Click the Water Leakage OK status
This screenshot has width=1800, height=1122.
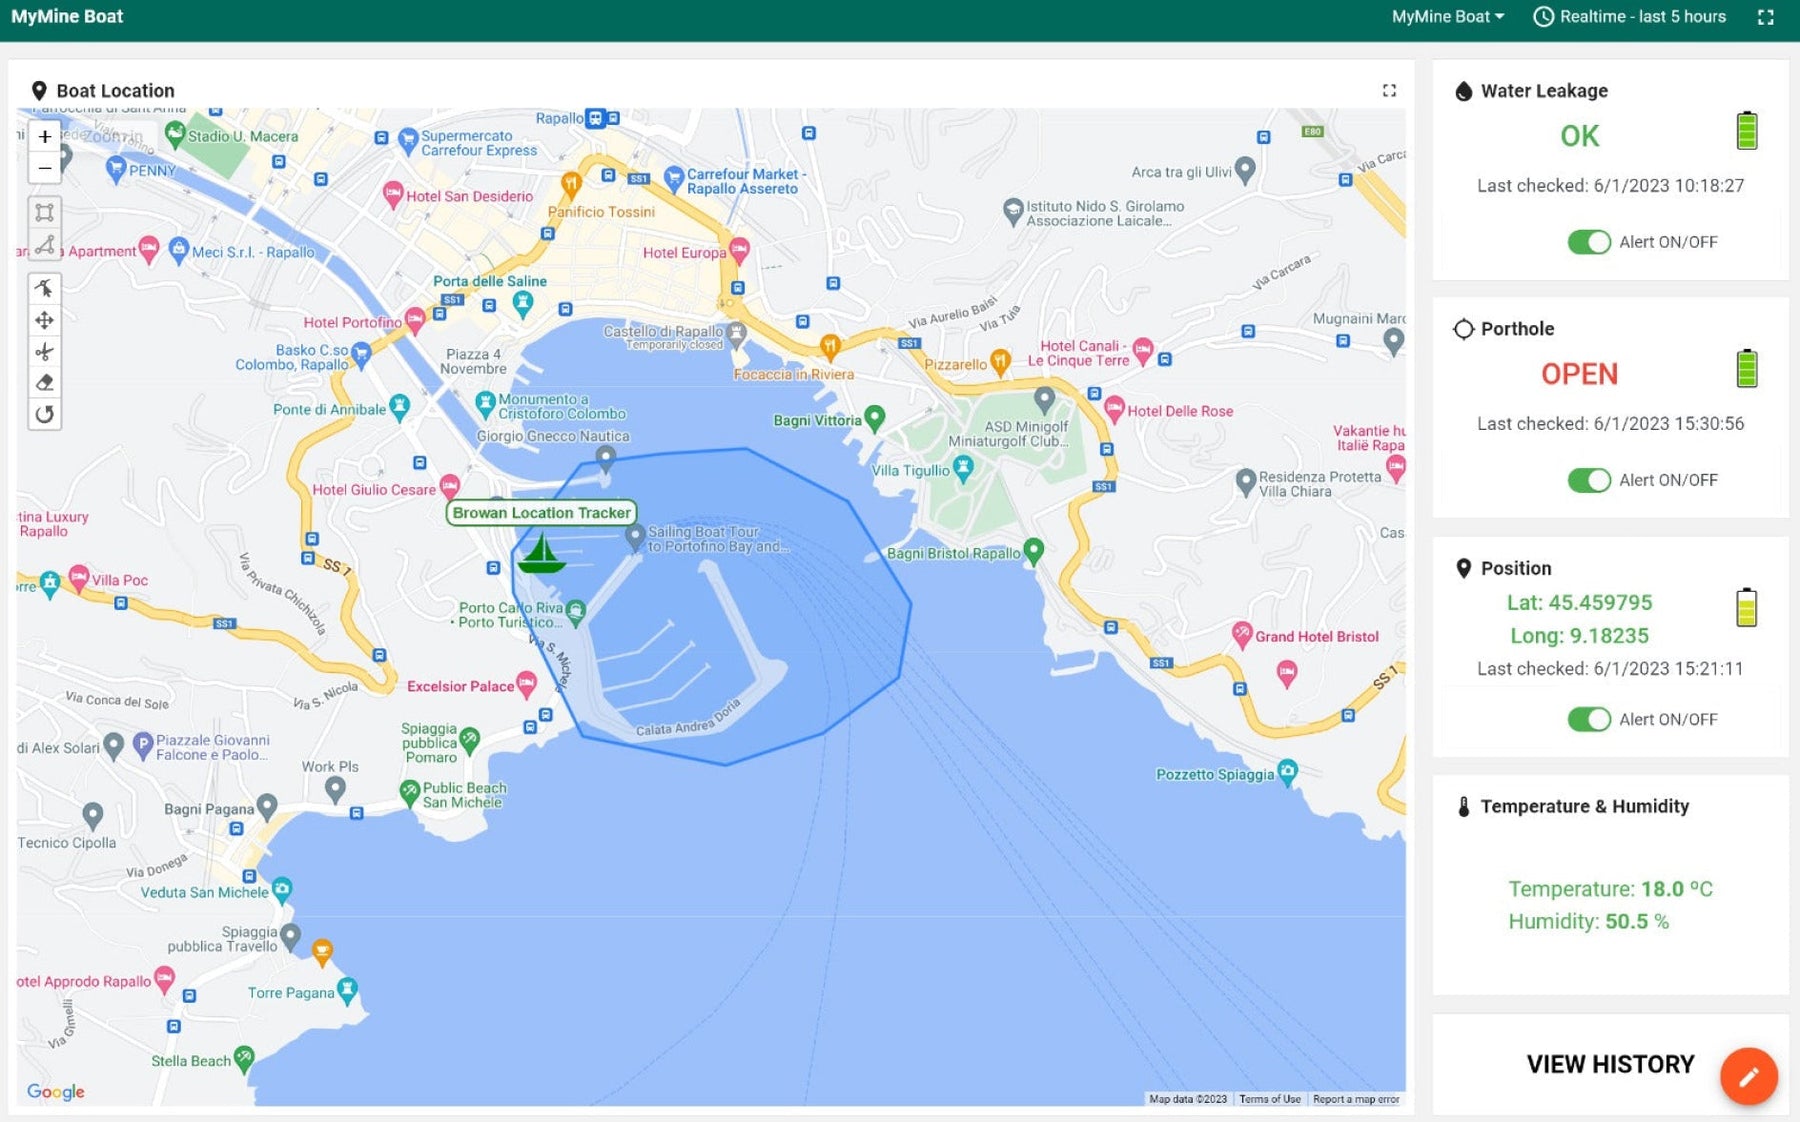[x=1579, y=136]
